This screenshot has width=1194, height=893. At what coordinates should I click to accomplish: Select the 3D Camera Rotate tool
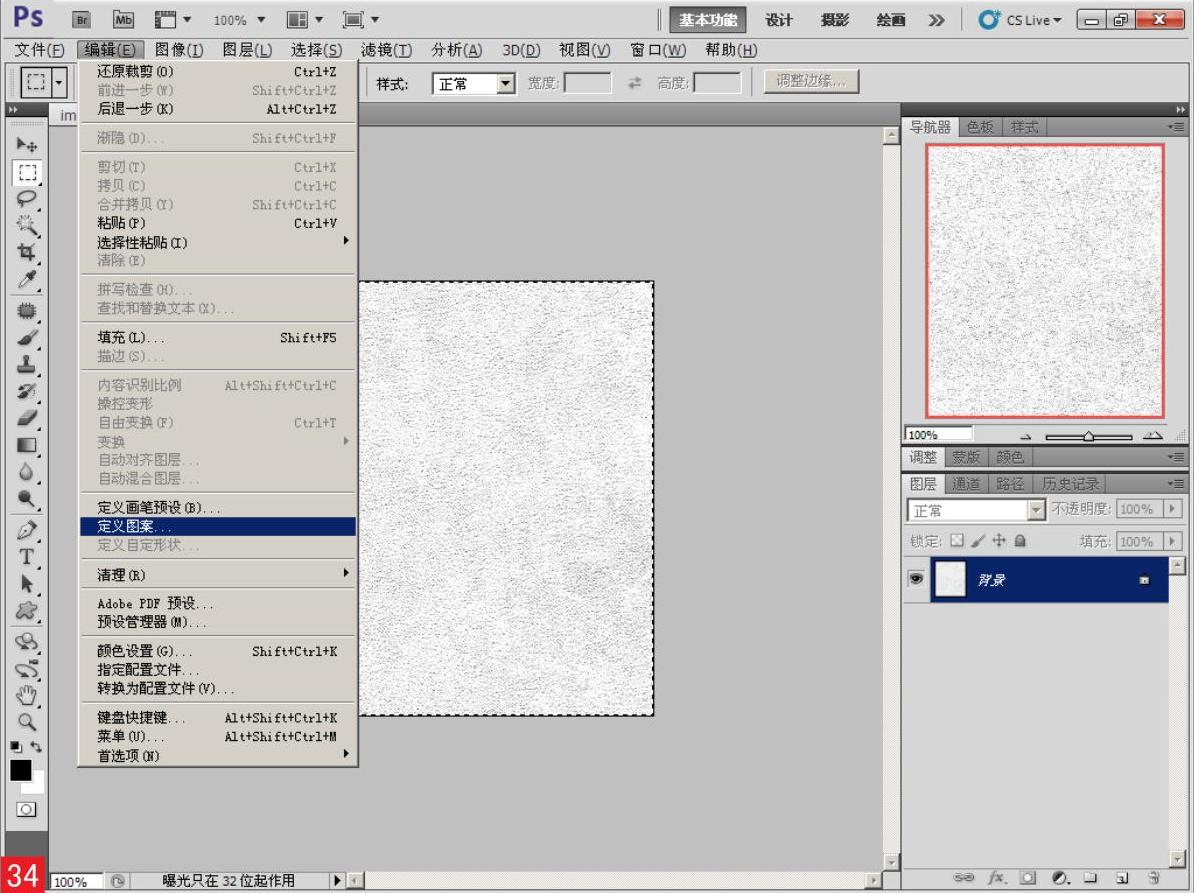[x=27, y=669]
